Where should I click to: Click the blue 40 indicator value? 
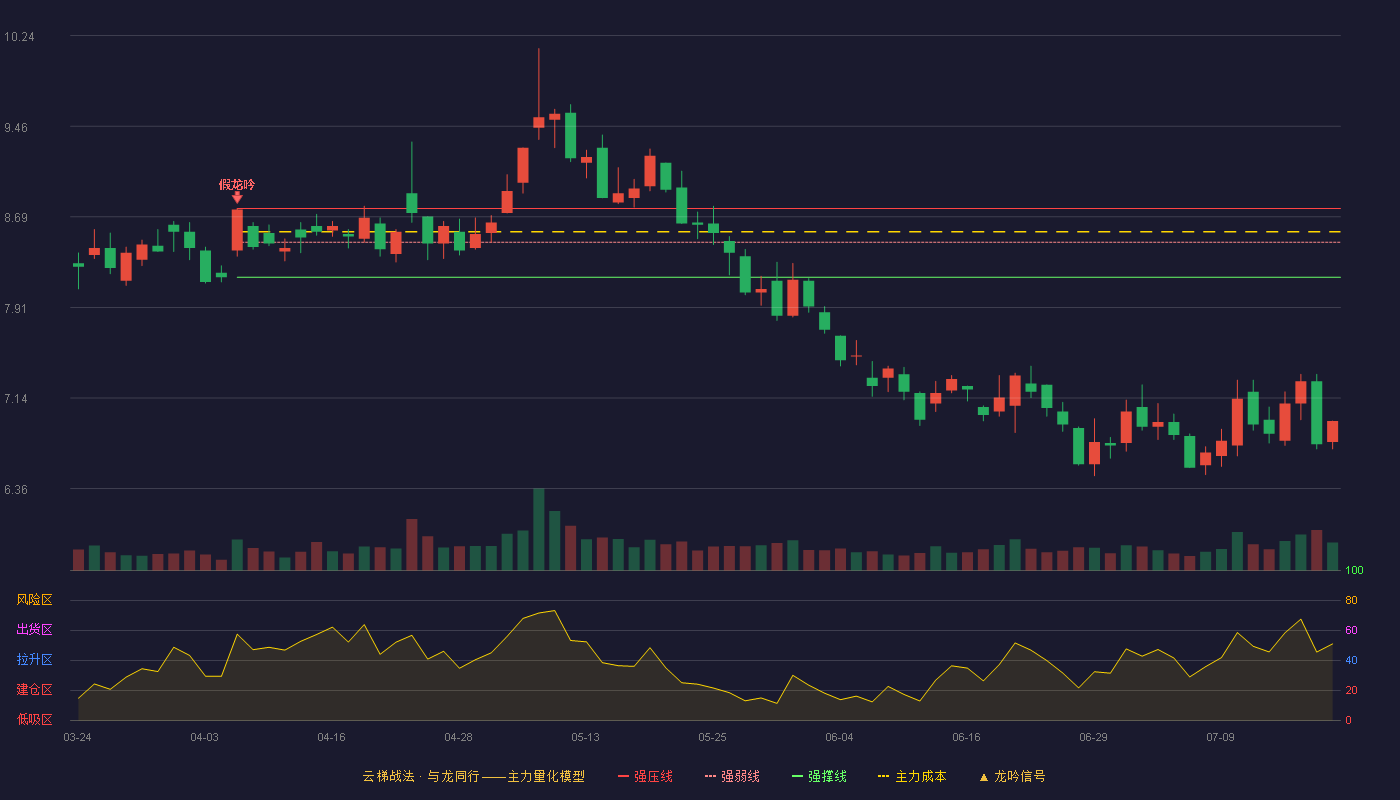(1351, 660)
